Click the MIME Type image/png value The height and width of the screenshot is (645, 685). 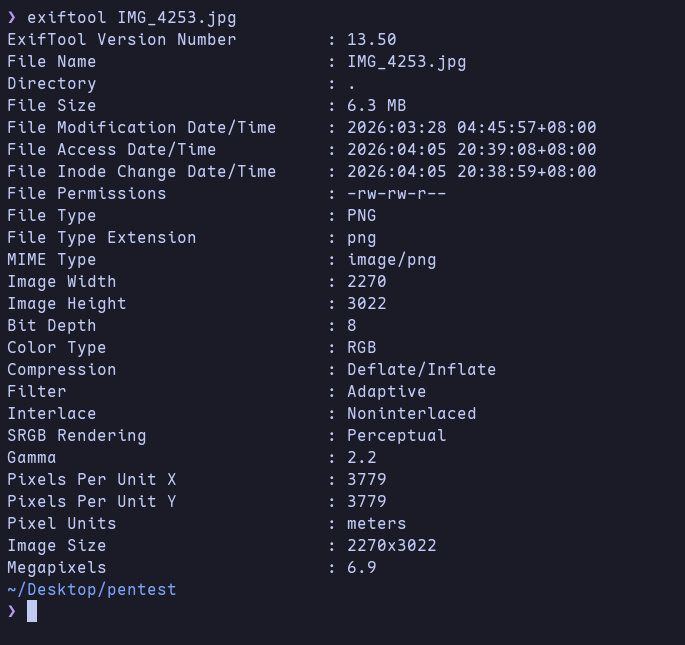392,260
